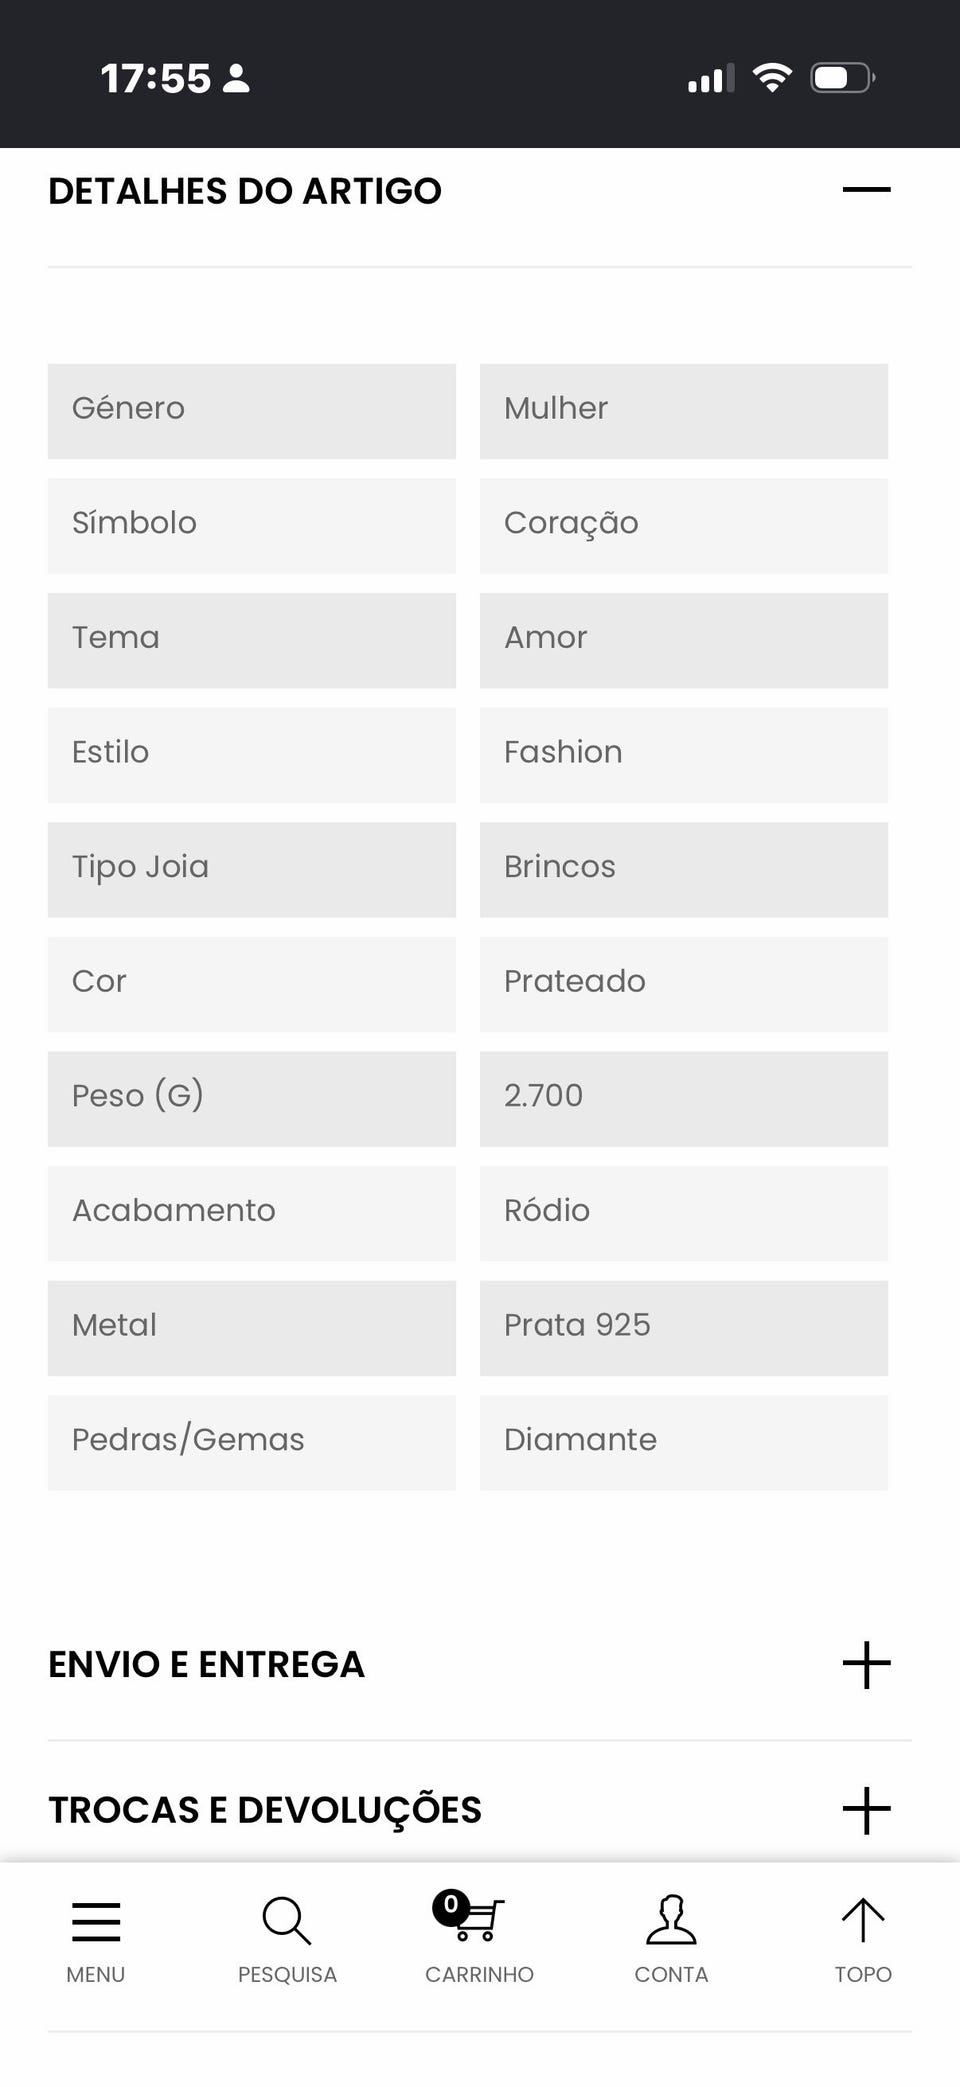Screen dimensions: 960x2087
Task: Expand Envio e Entrega plus icon
Action: (x=866, y=1665)
